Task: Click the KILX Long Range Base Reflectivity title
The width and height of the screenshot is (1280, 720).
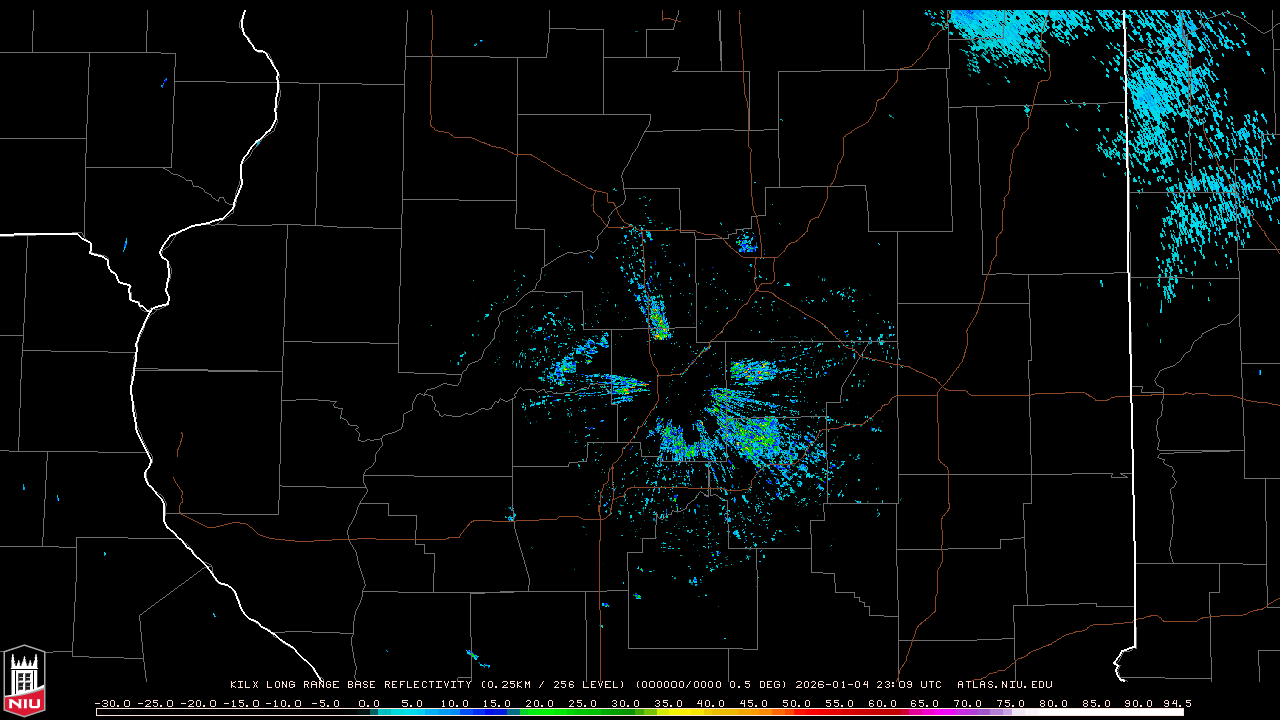Action: coord(350,685)
